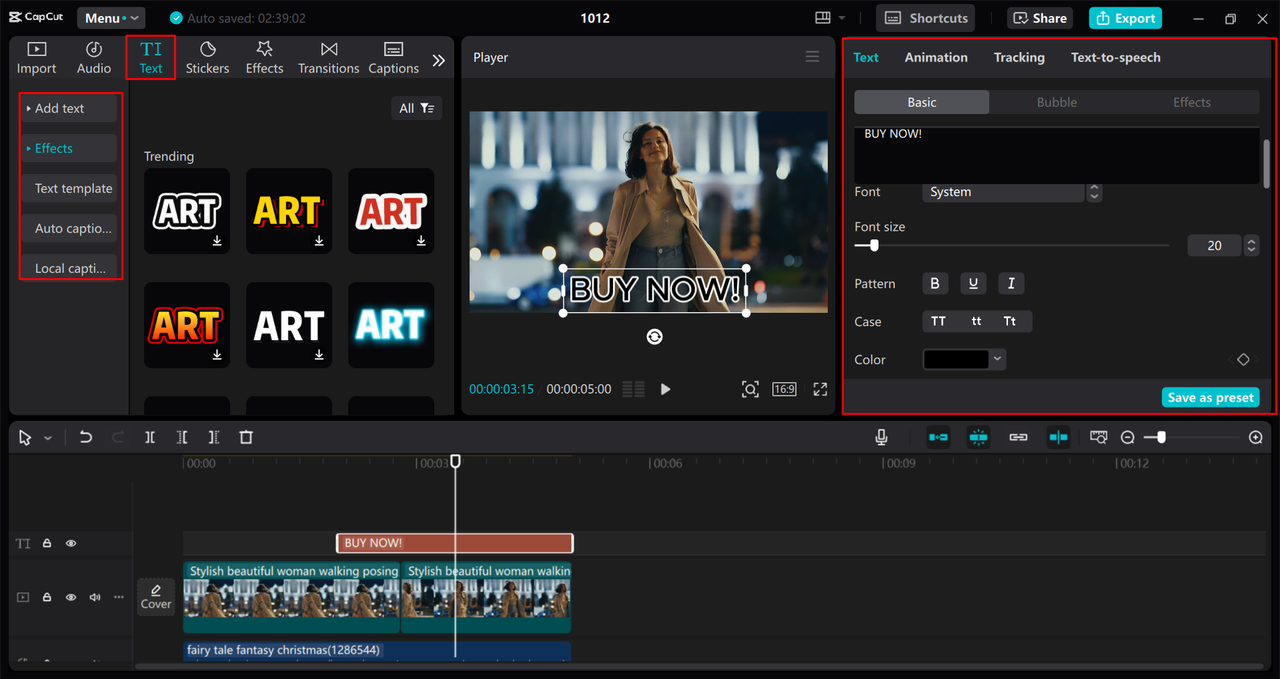Expand the Effects sidebar section

point(69,148)
